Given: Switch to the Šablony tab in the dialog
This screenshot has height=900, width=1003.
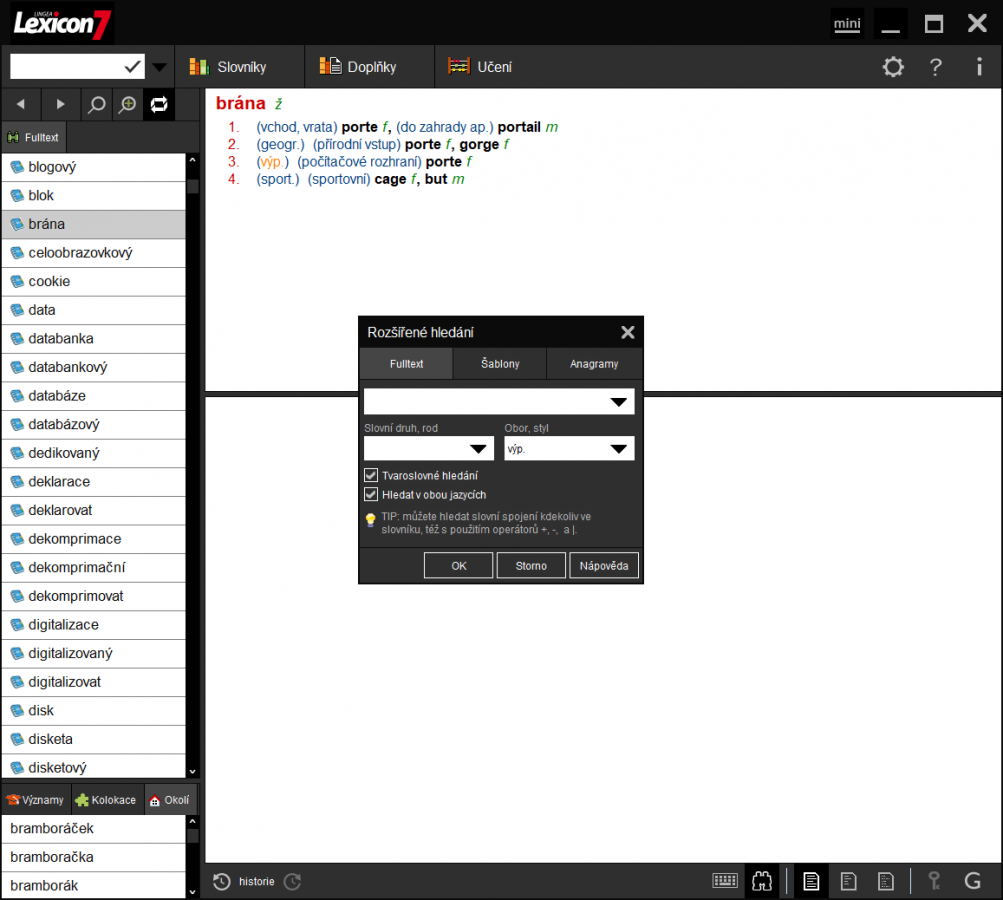Looking at the screenshot, I should [498, 364].
